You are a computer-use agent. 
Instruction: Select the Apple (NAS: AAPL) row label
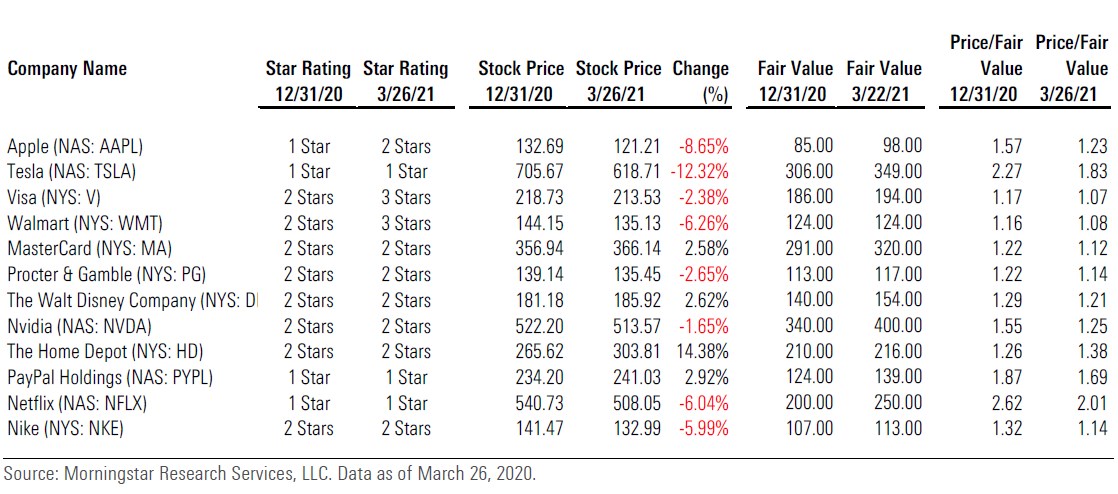tap(76, 146)
